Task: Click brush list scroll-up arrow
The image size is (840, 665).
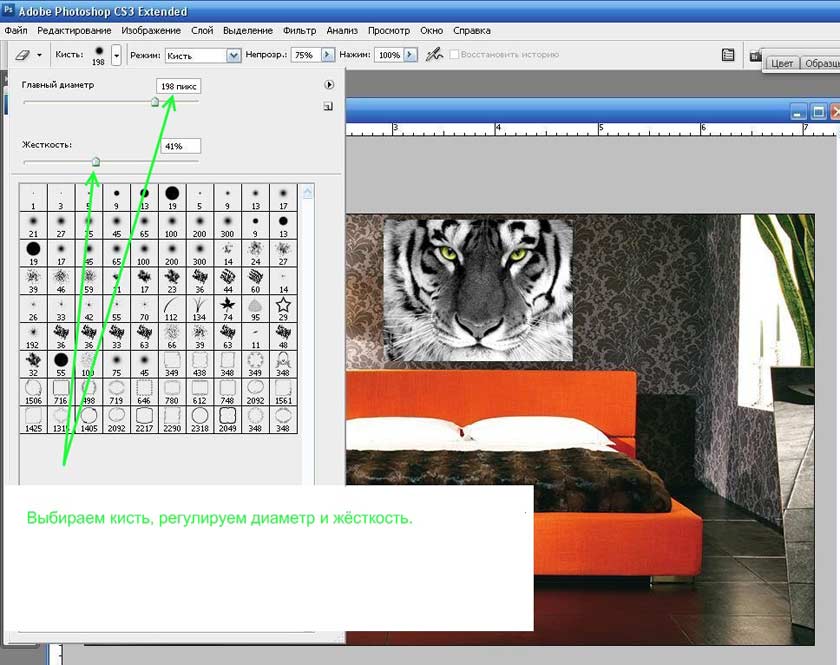Action: pos(307,193)
